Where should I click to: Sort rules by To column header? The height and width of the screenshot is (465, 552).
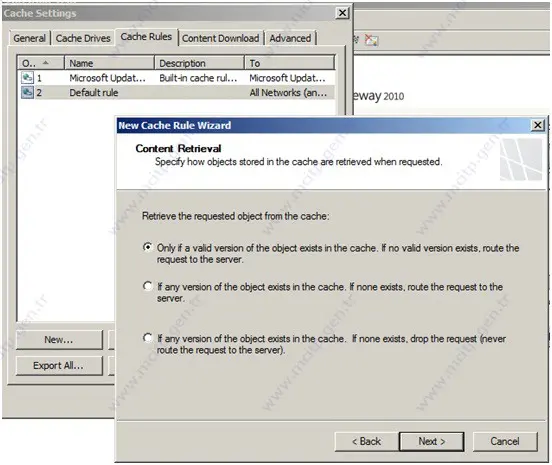point(289,63)
